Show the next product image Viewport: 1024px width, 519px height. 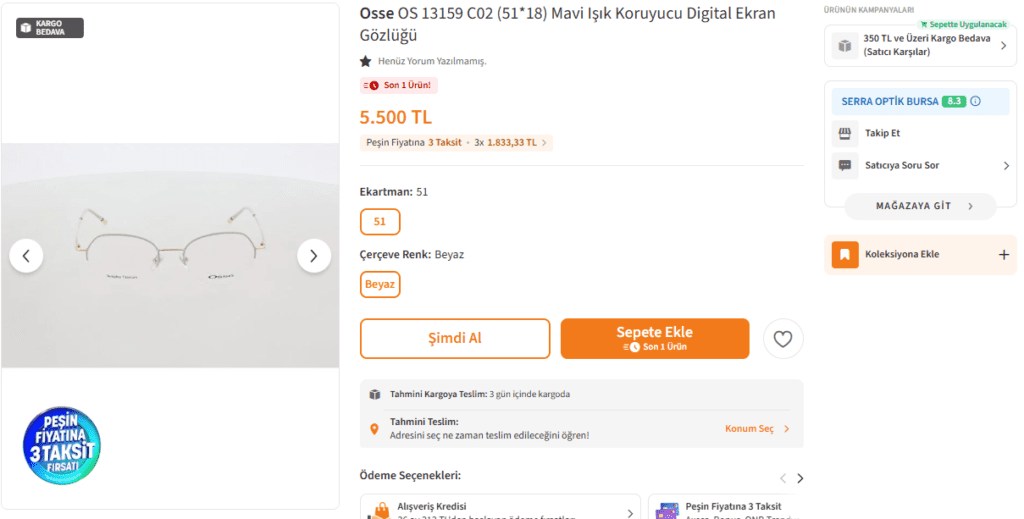click(314, 256)
